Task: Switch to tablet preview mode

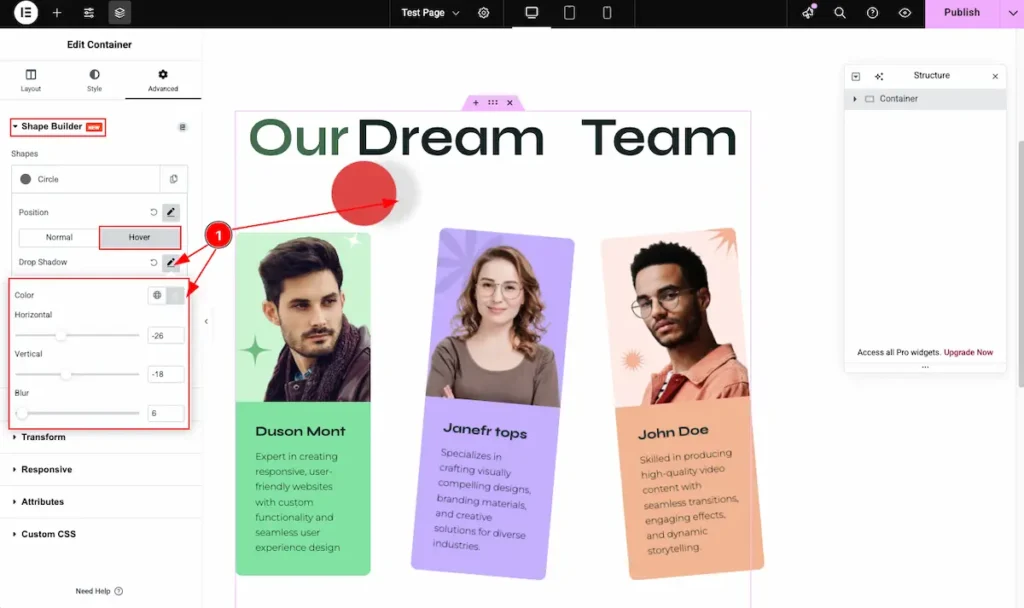Action: 569,13
